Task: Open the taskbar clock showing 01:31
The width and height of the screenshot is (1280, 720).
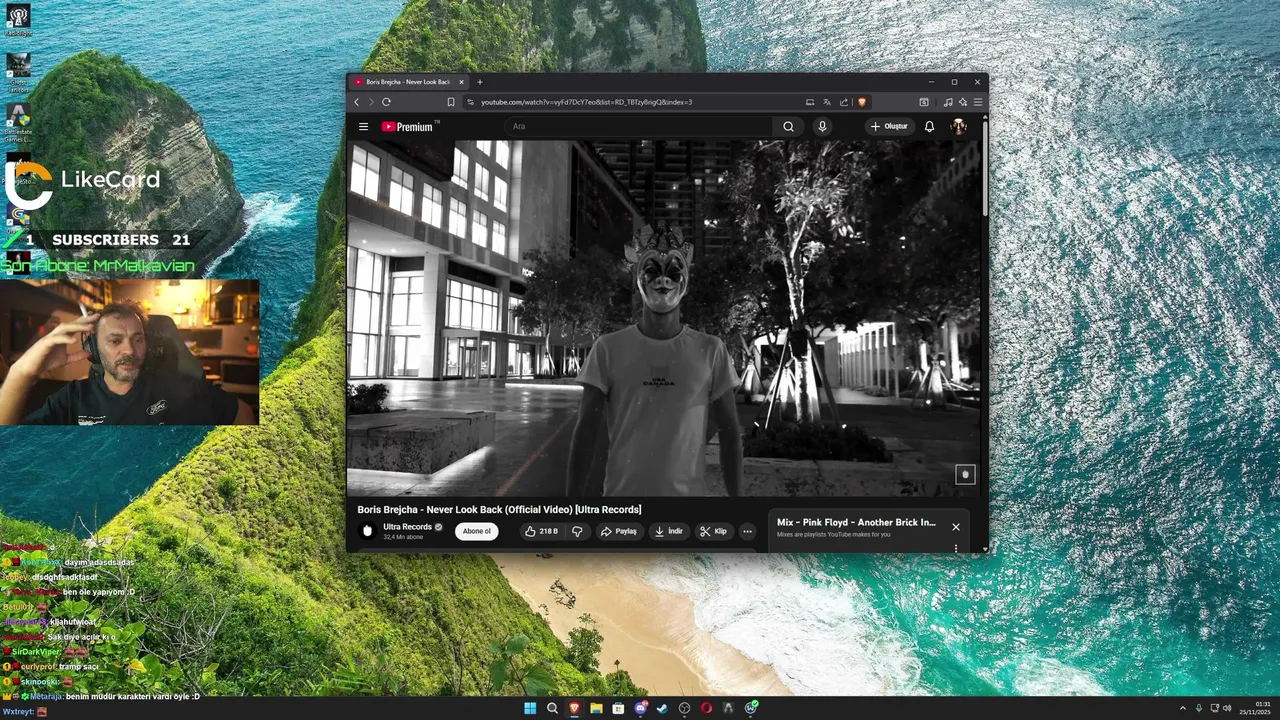Action: (x=1256, y=708)
